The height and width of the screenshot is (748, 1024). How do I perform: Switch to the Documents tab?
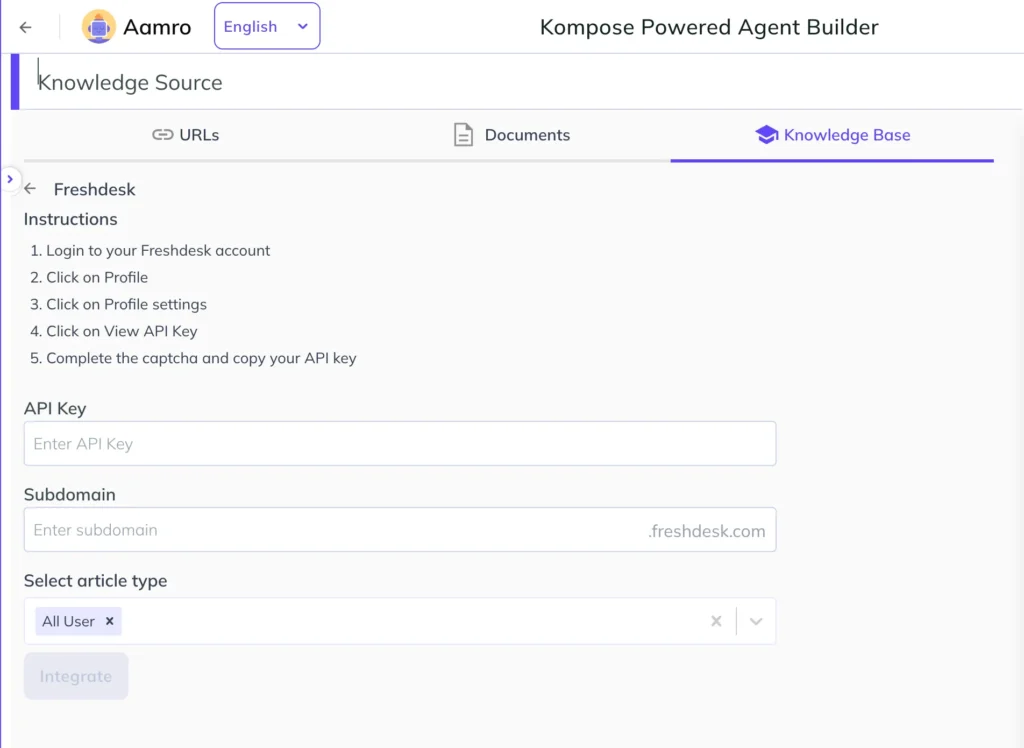tap(511, 135)
